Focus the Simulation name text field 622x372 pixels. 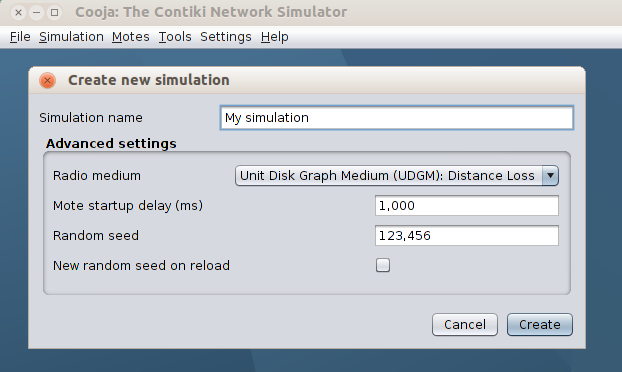pos(397,118)
